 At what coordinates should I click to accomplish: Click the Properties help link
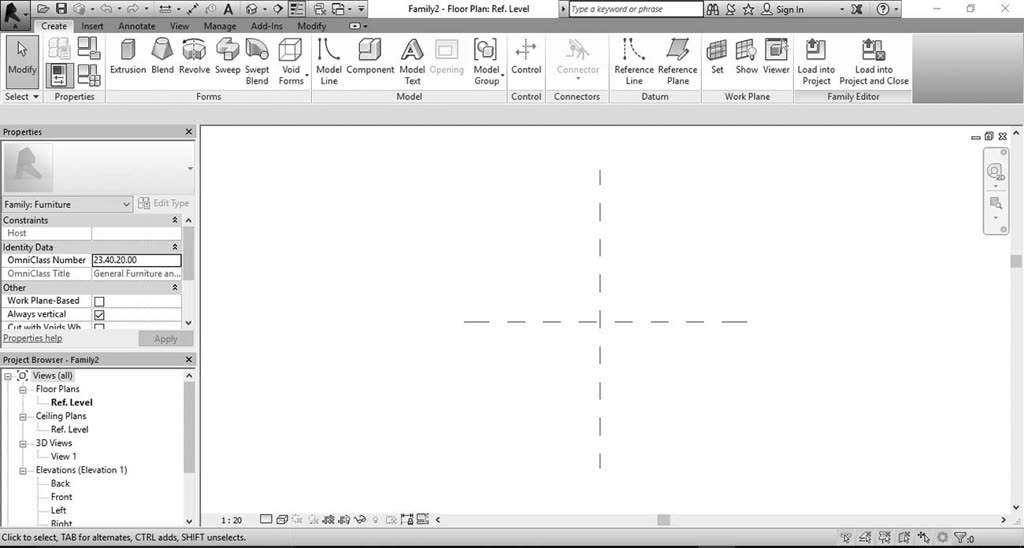click(33, 338)
